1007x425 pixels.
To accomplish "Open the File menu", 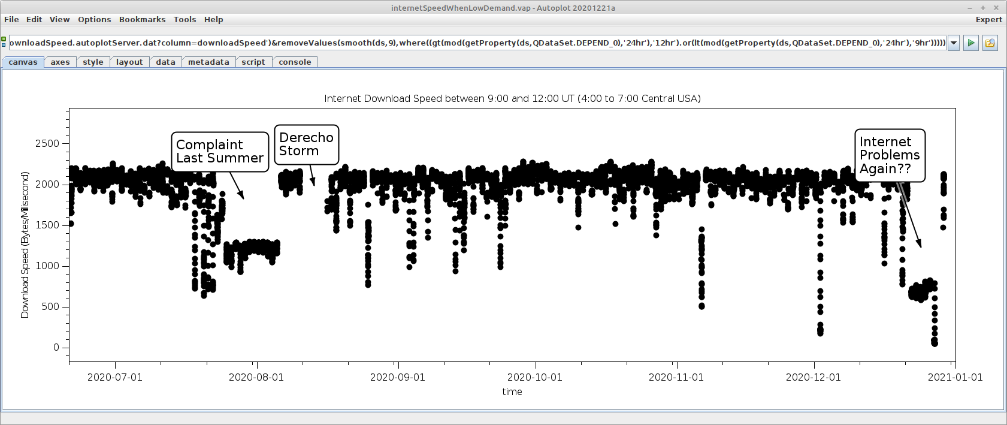I will tap(12, 19).
